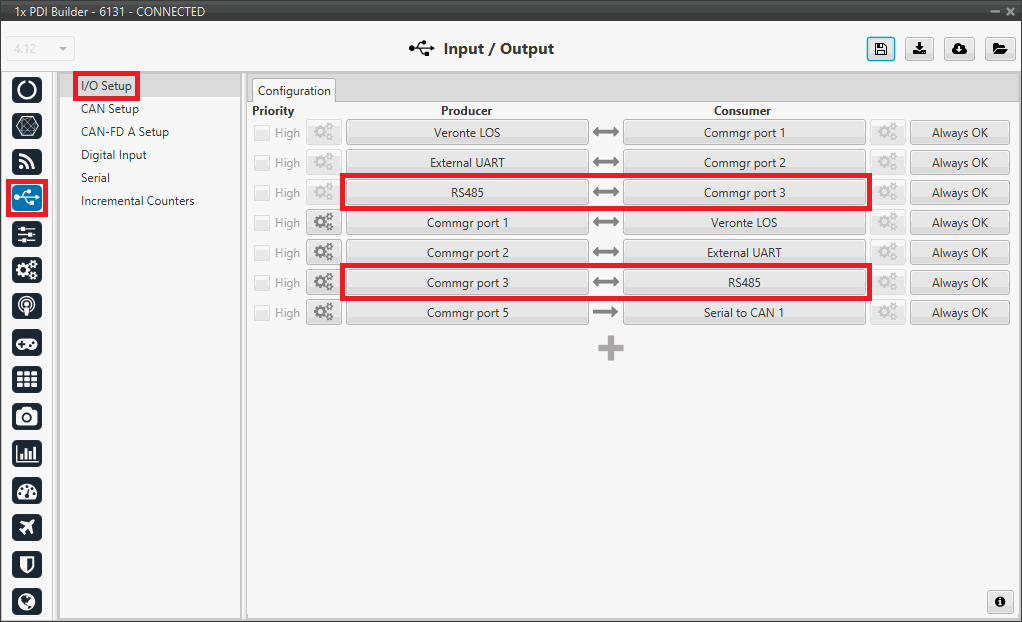Image resolution: width=1022 pixels, height=622 pixels.
Task: Open gear settings for Commgr port 2 producer
Action: pos(324,253)
